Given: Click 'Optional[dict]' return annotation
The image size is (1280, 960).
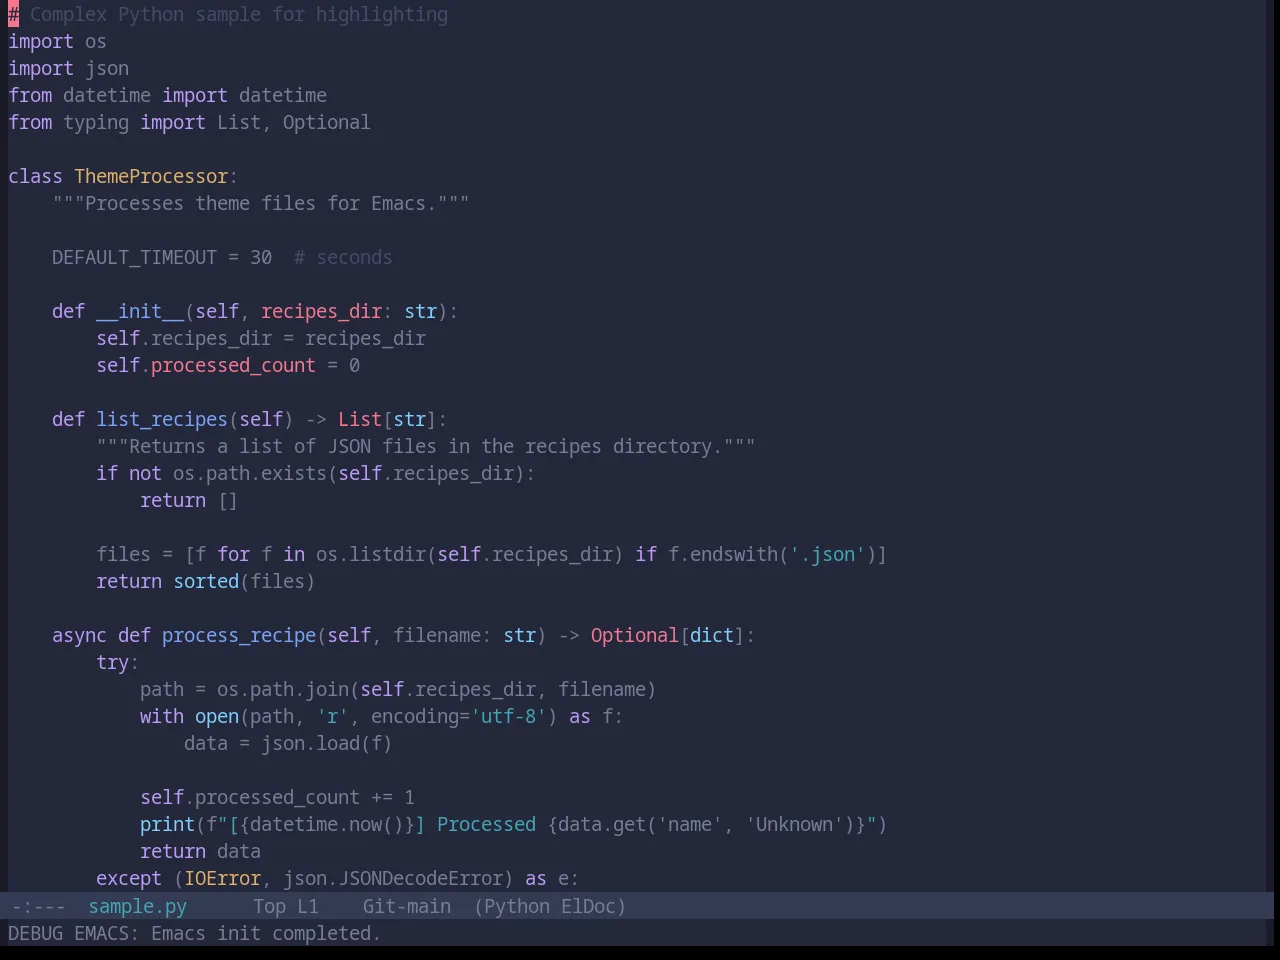Looking at the screenshot, I should pos(668,635).
